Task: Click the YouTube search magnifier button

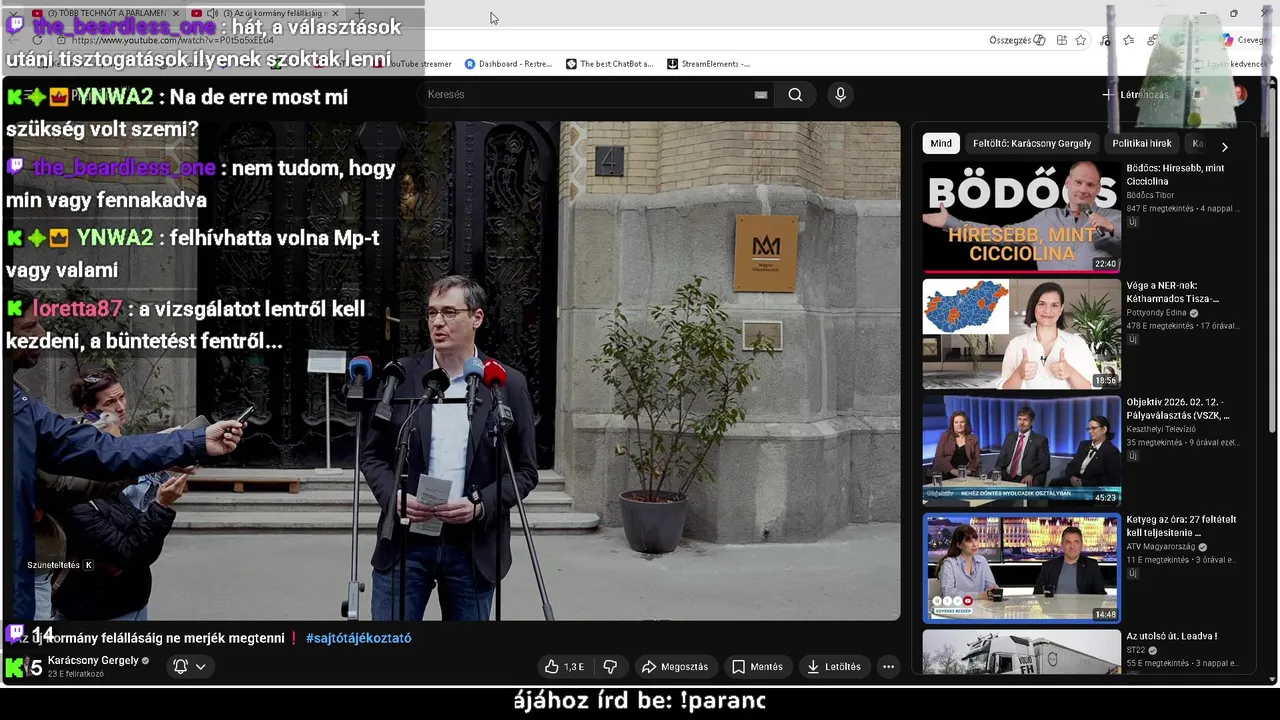Action: [795, 95]
